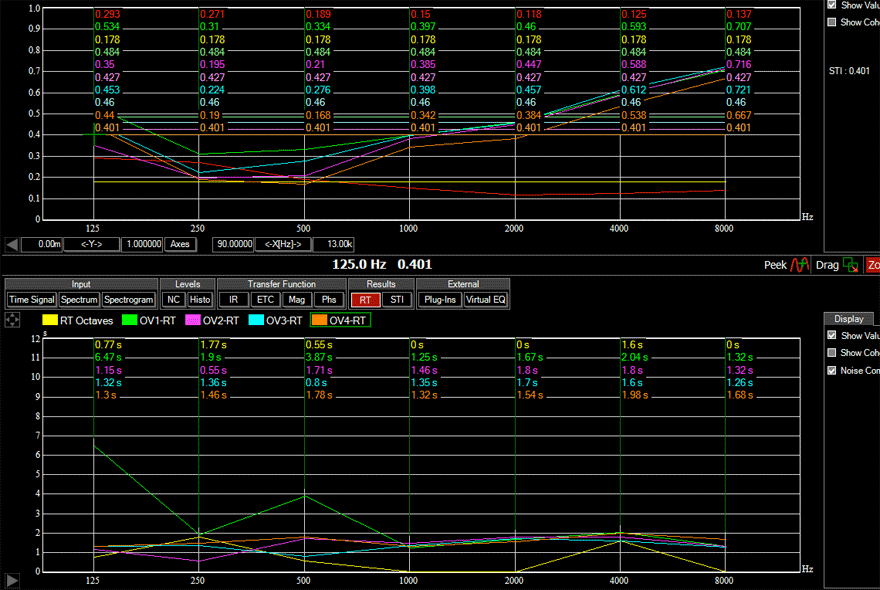Click the '0.721' value label
Viewport: 880px width, 590px height.
739,90
